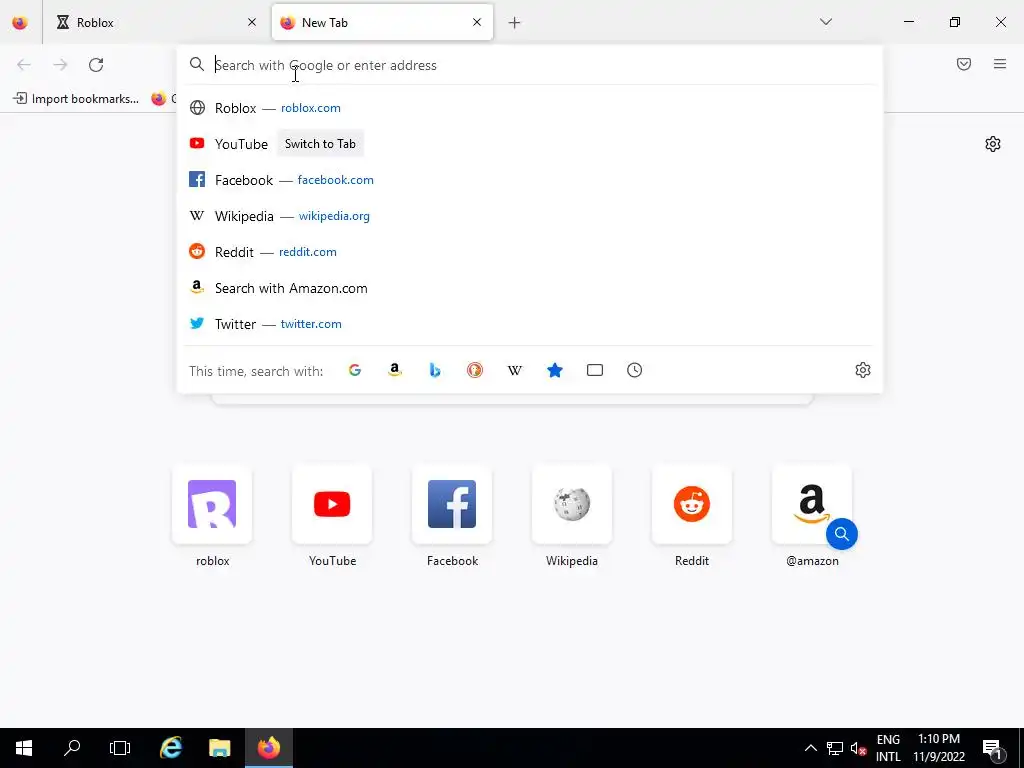Open a new tab with plus button
This screenshot has height=768, width=1024.
[515, 23]
